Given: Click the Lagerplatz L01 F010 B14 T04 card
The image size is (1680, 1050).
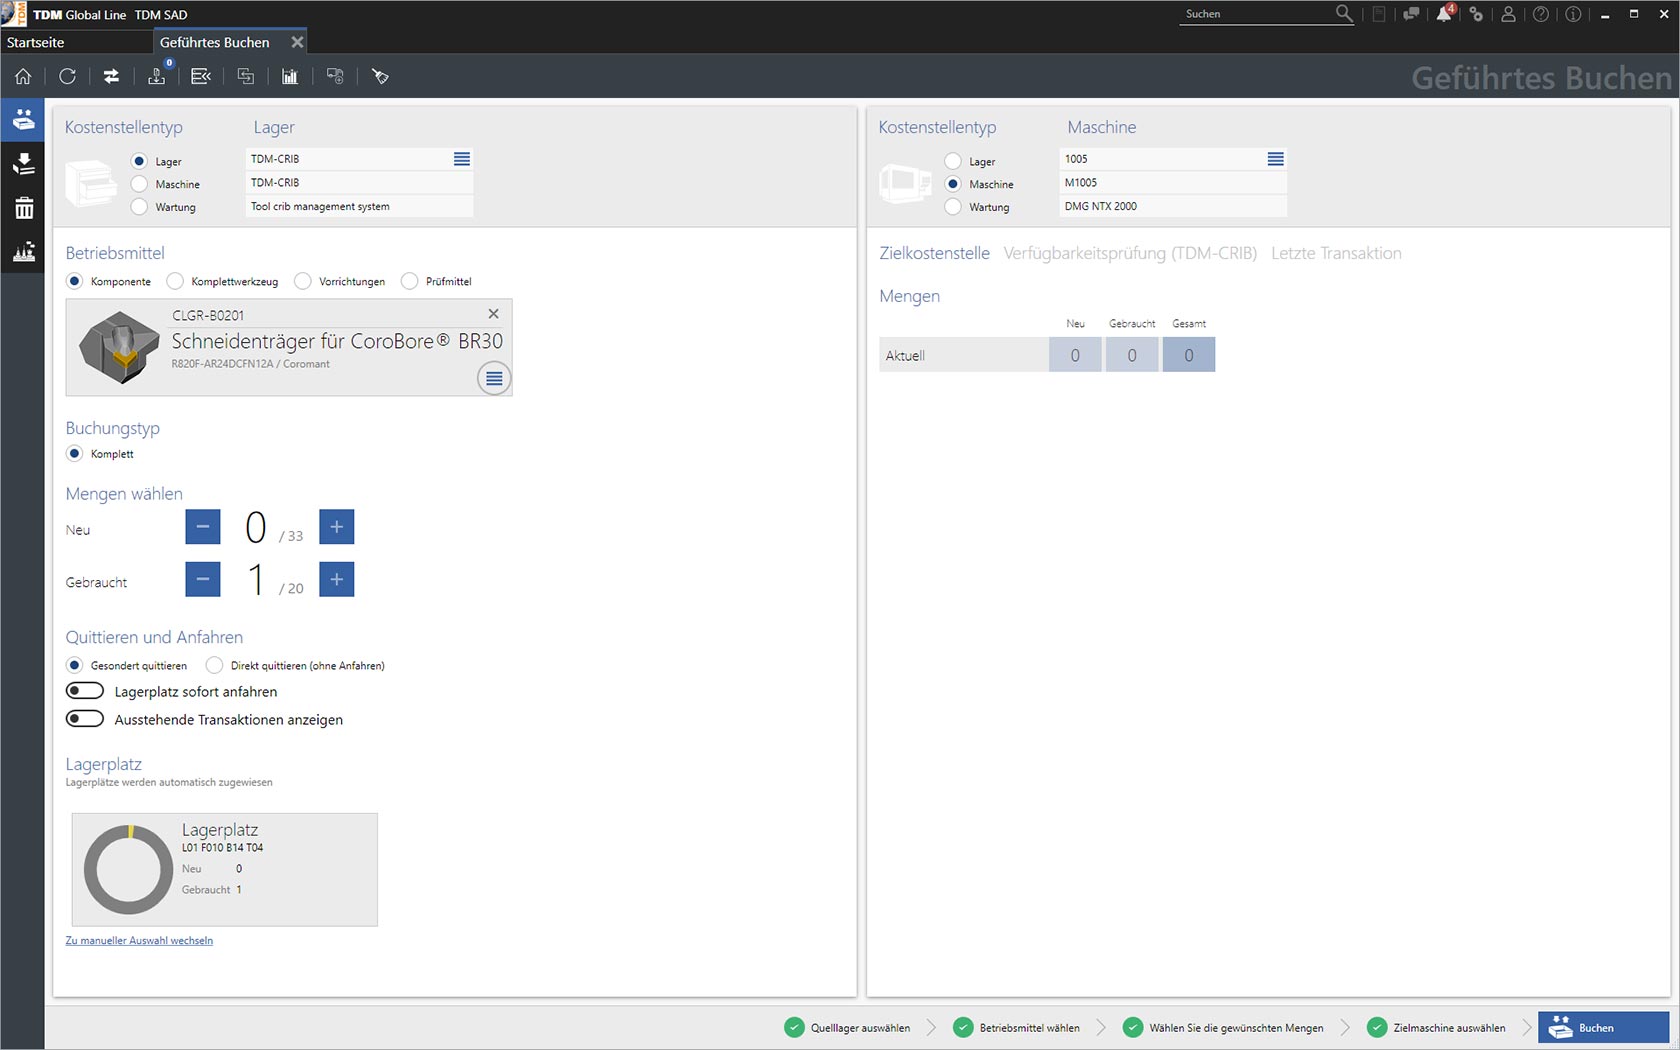Looking at the screenshot, I should tap(225, 869).
